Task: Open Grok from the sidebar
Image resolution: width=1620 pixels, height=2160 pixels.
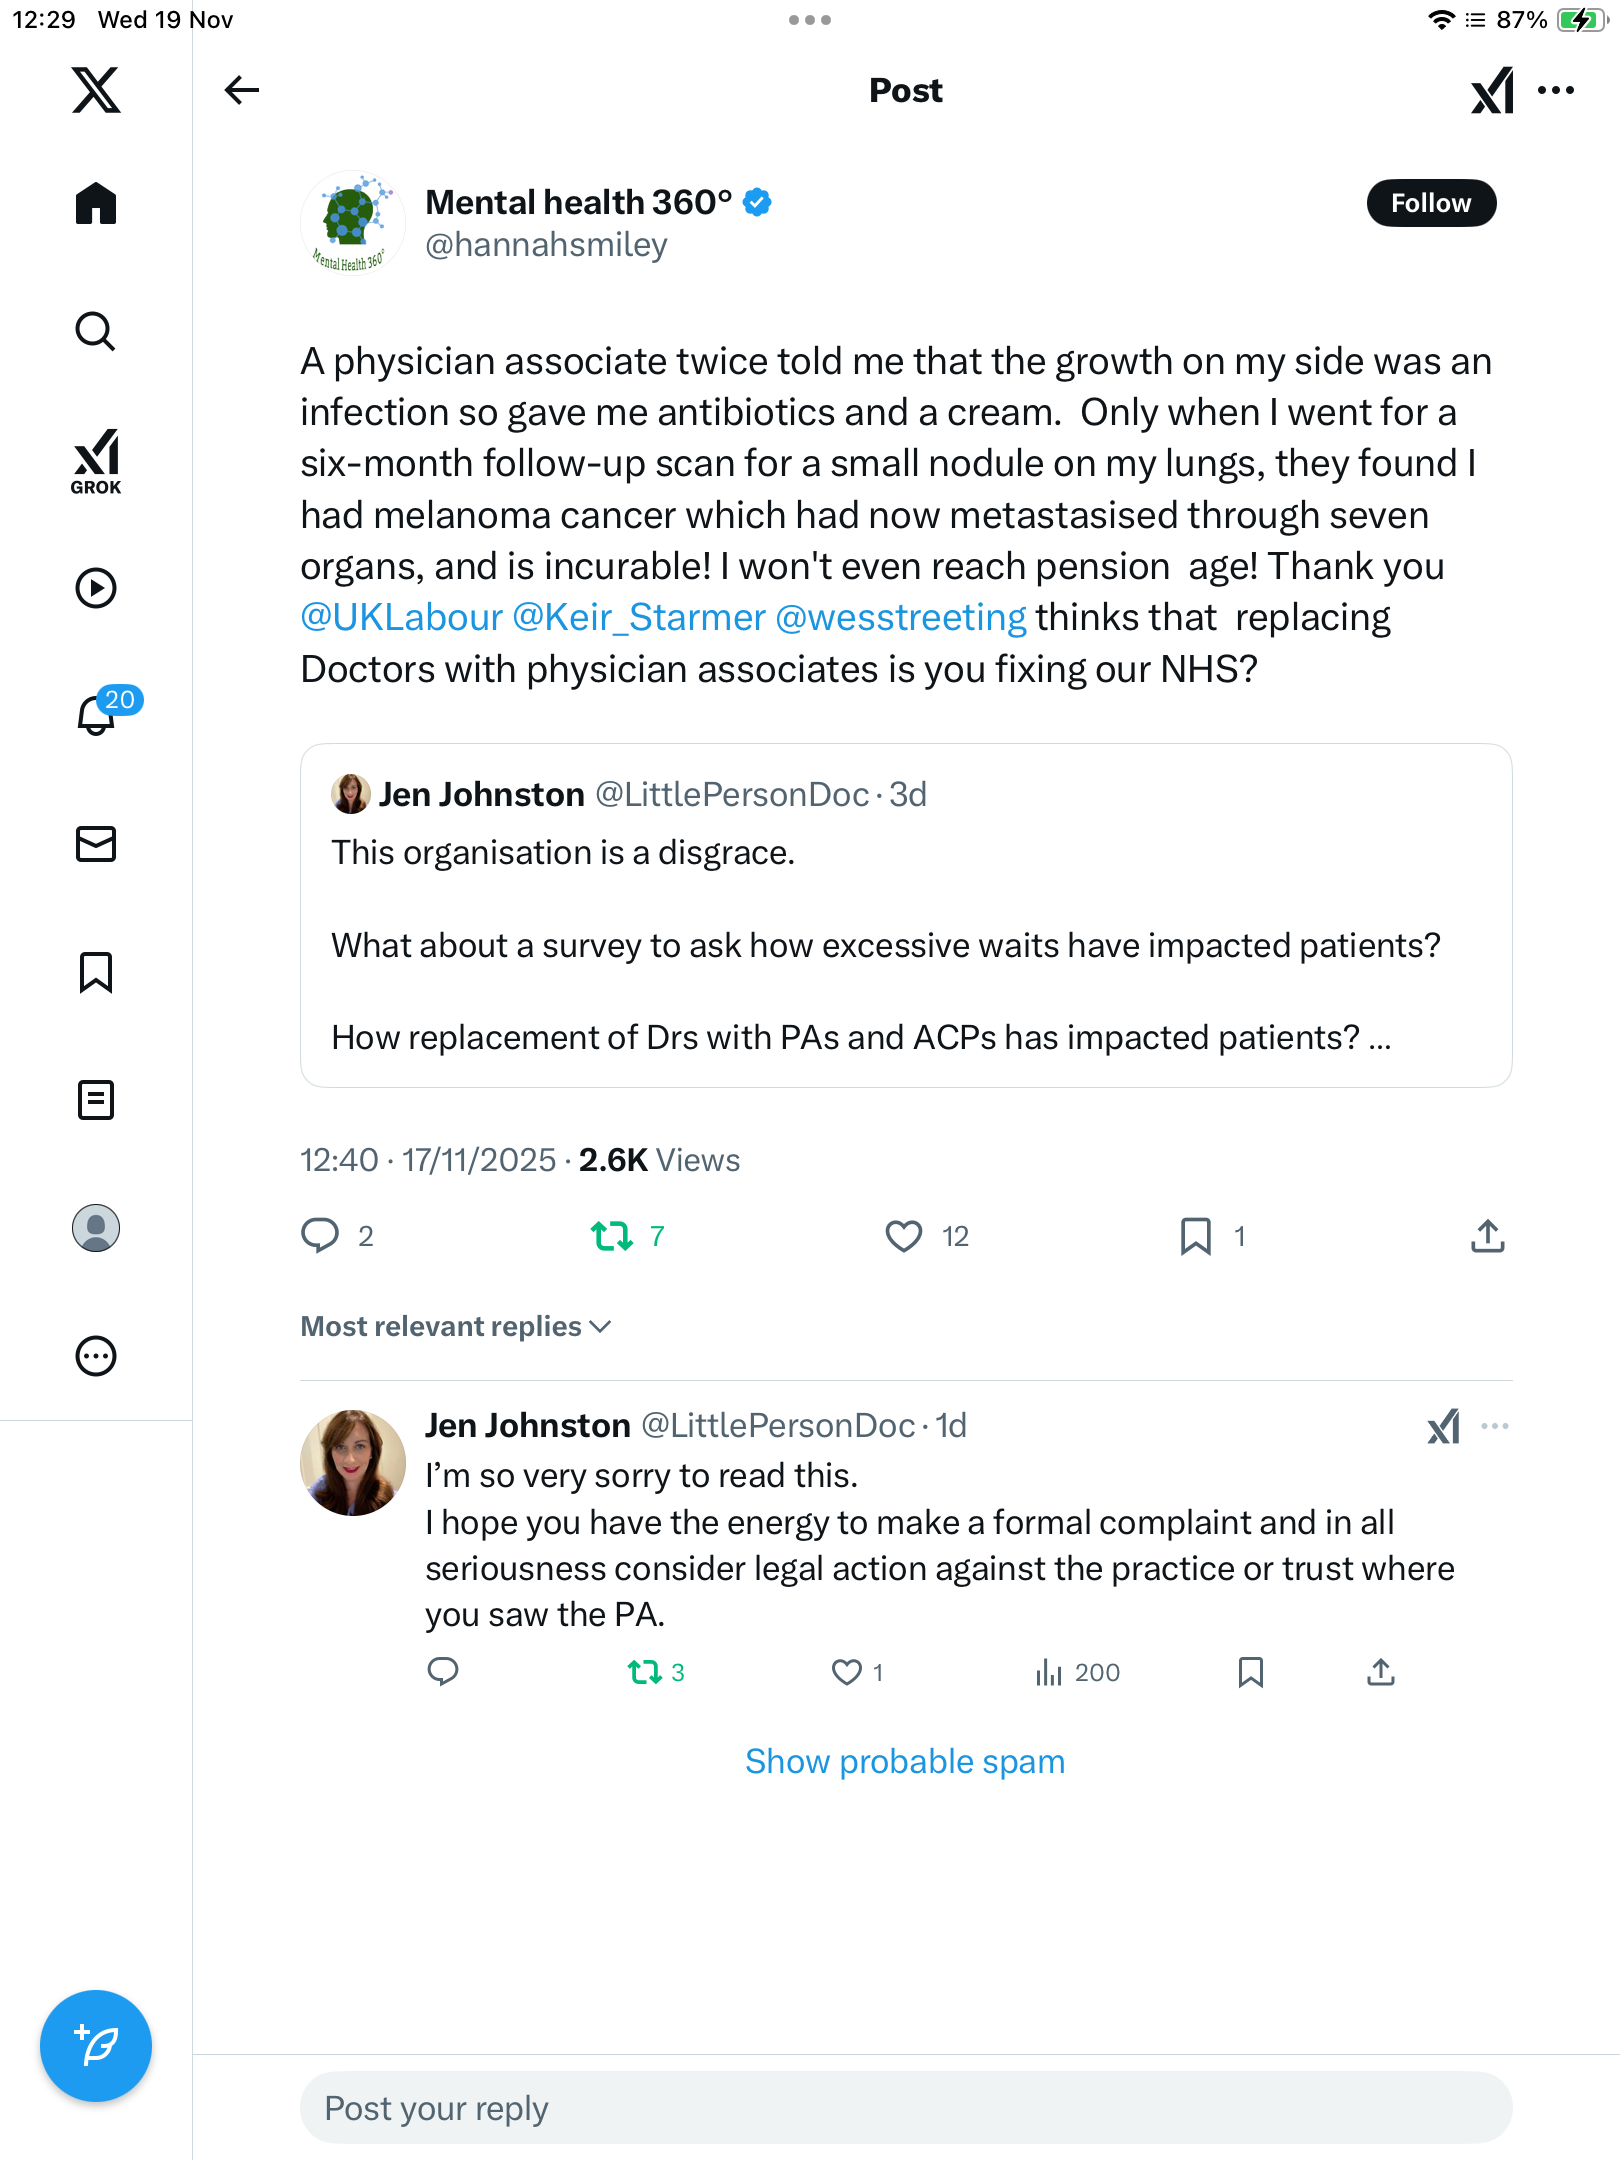Action: tap(96, 461)
